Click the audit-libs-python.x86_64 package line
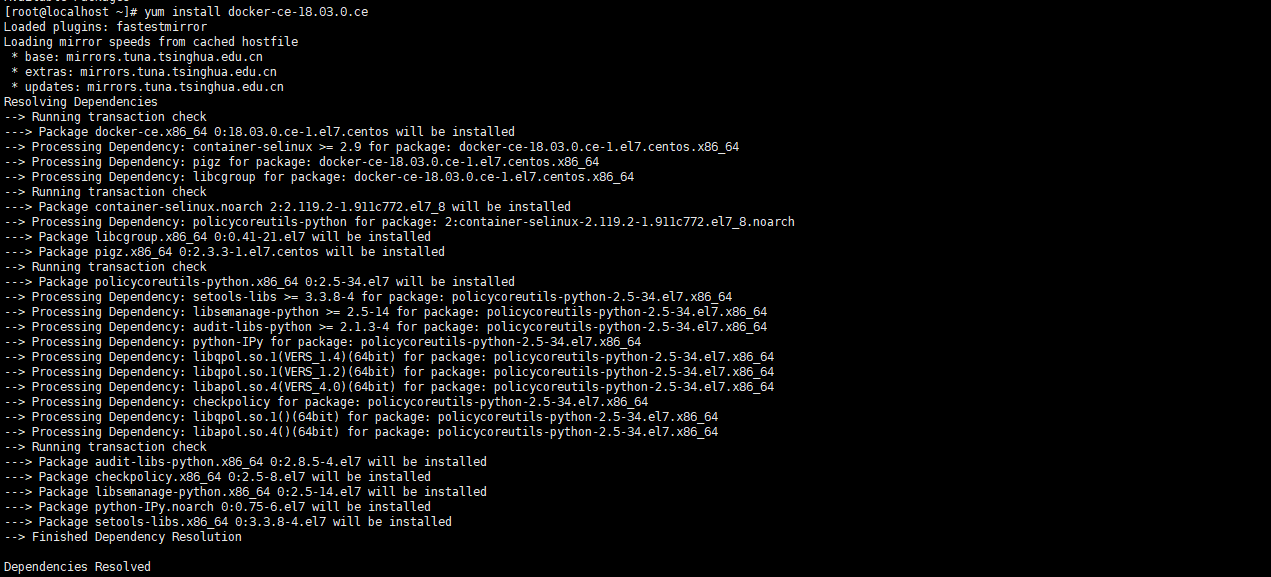The image size is (1271, 577). (x=246, y=462)
